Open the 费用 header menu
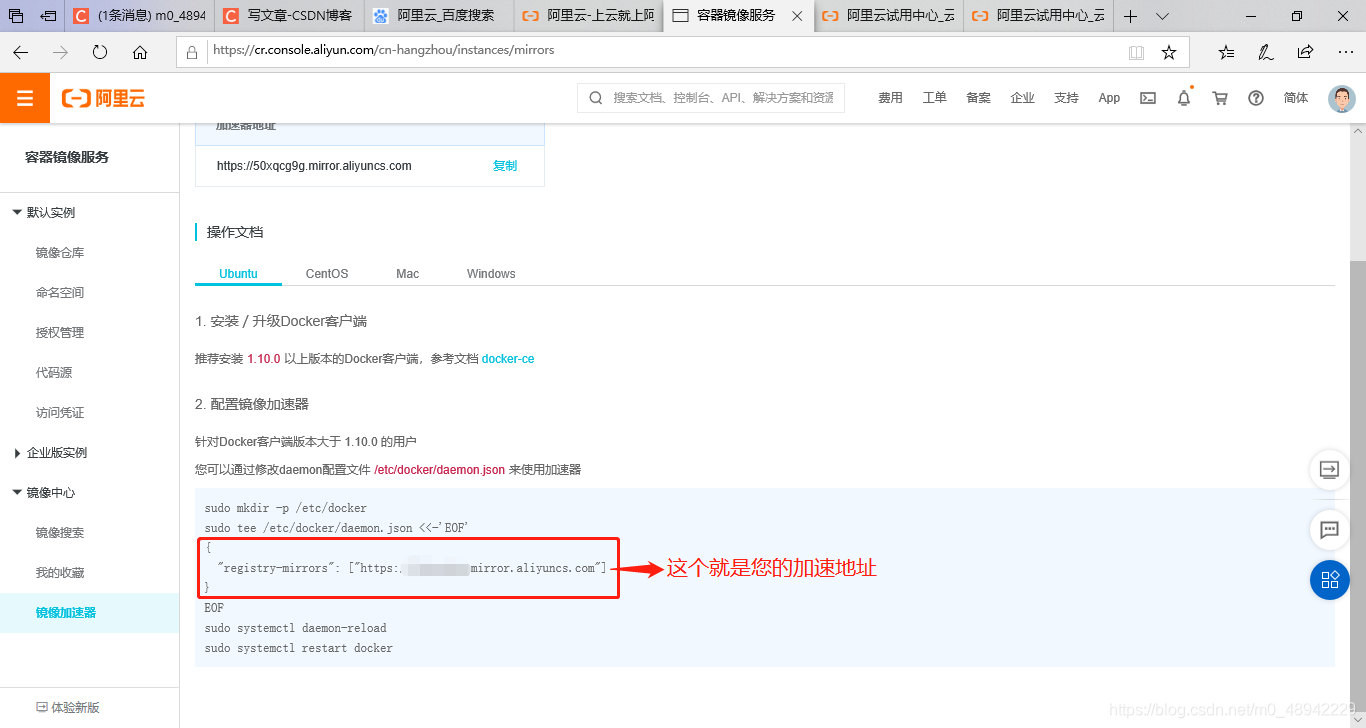Image resolution: width=1366 pixels, height=728 pixels. [890, 98]
